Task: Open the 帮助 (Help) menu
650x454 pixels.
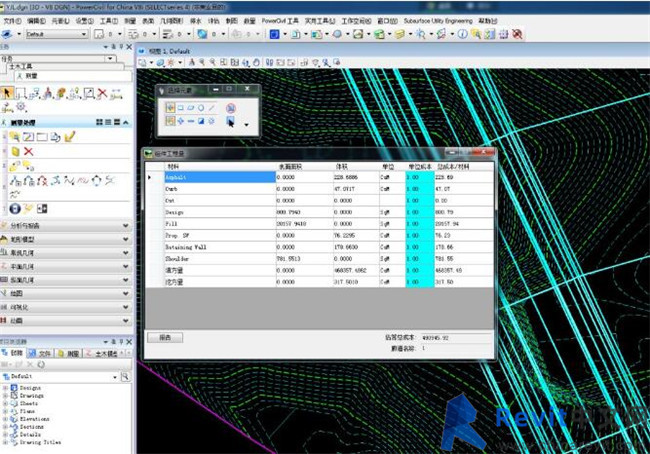Action: click(x=488, y=21)
